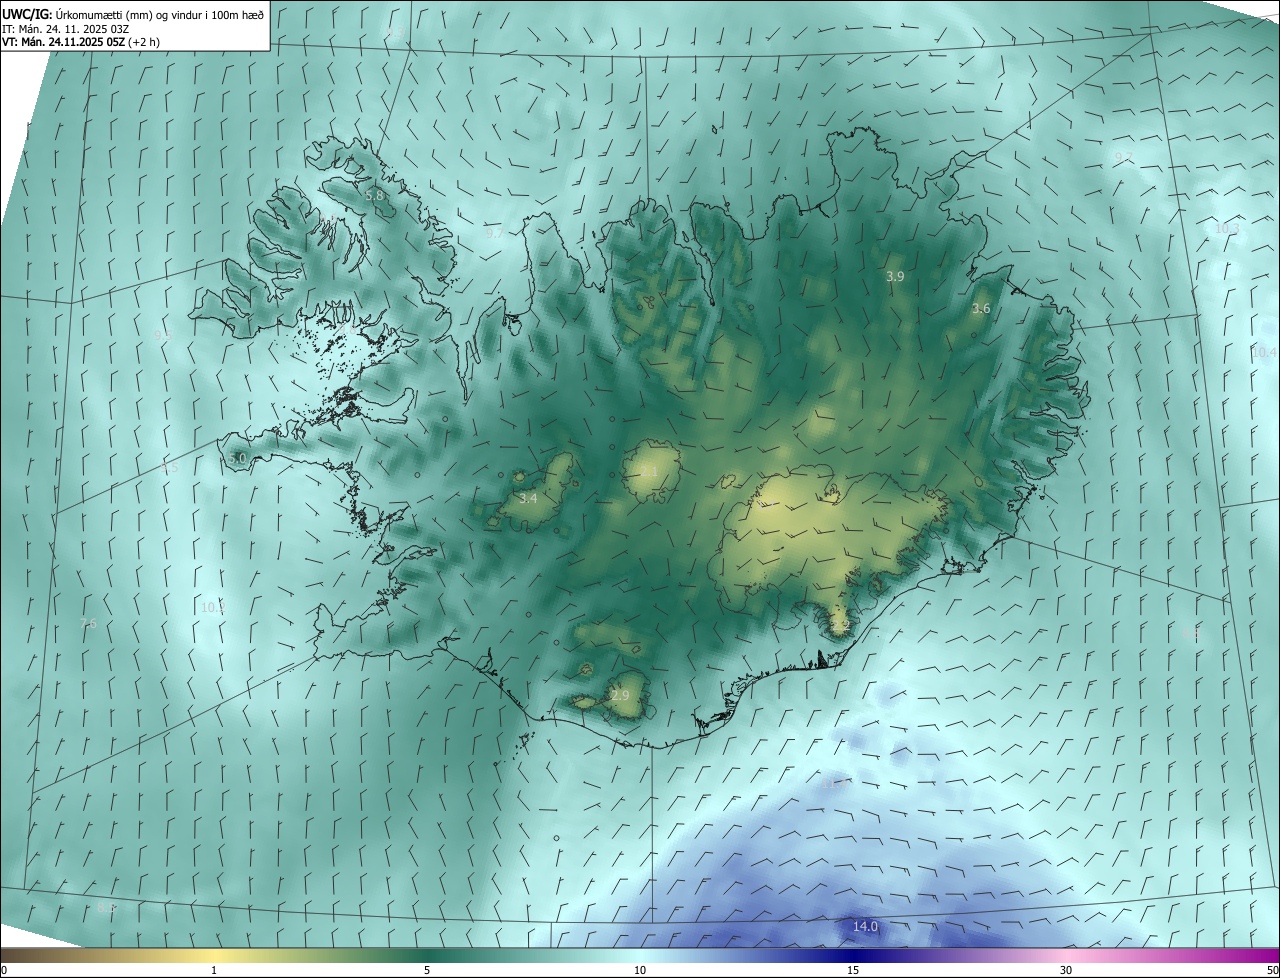The width and height of the screenshot is (1280, 978).
Task: Click the 3.9 value in northeast Iceland
Action: pyautogui.click(x=895, y=276)
